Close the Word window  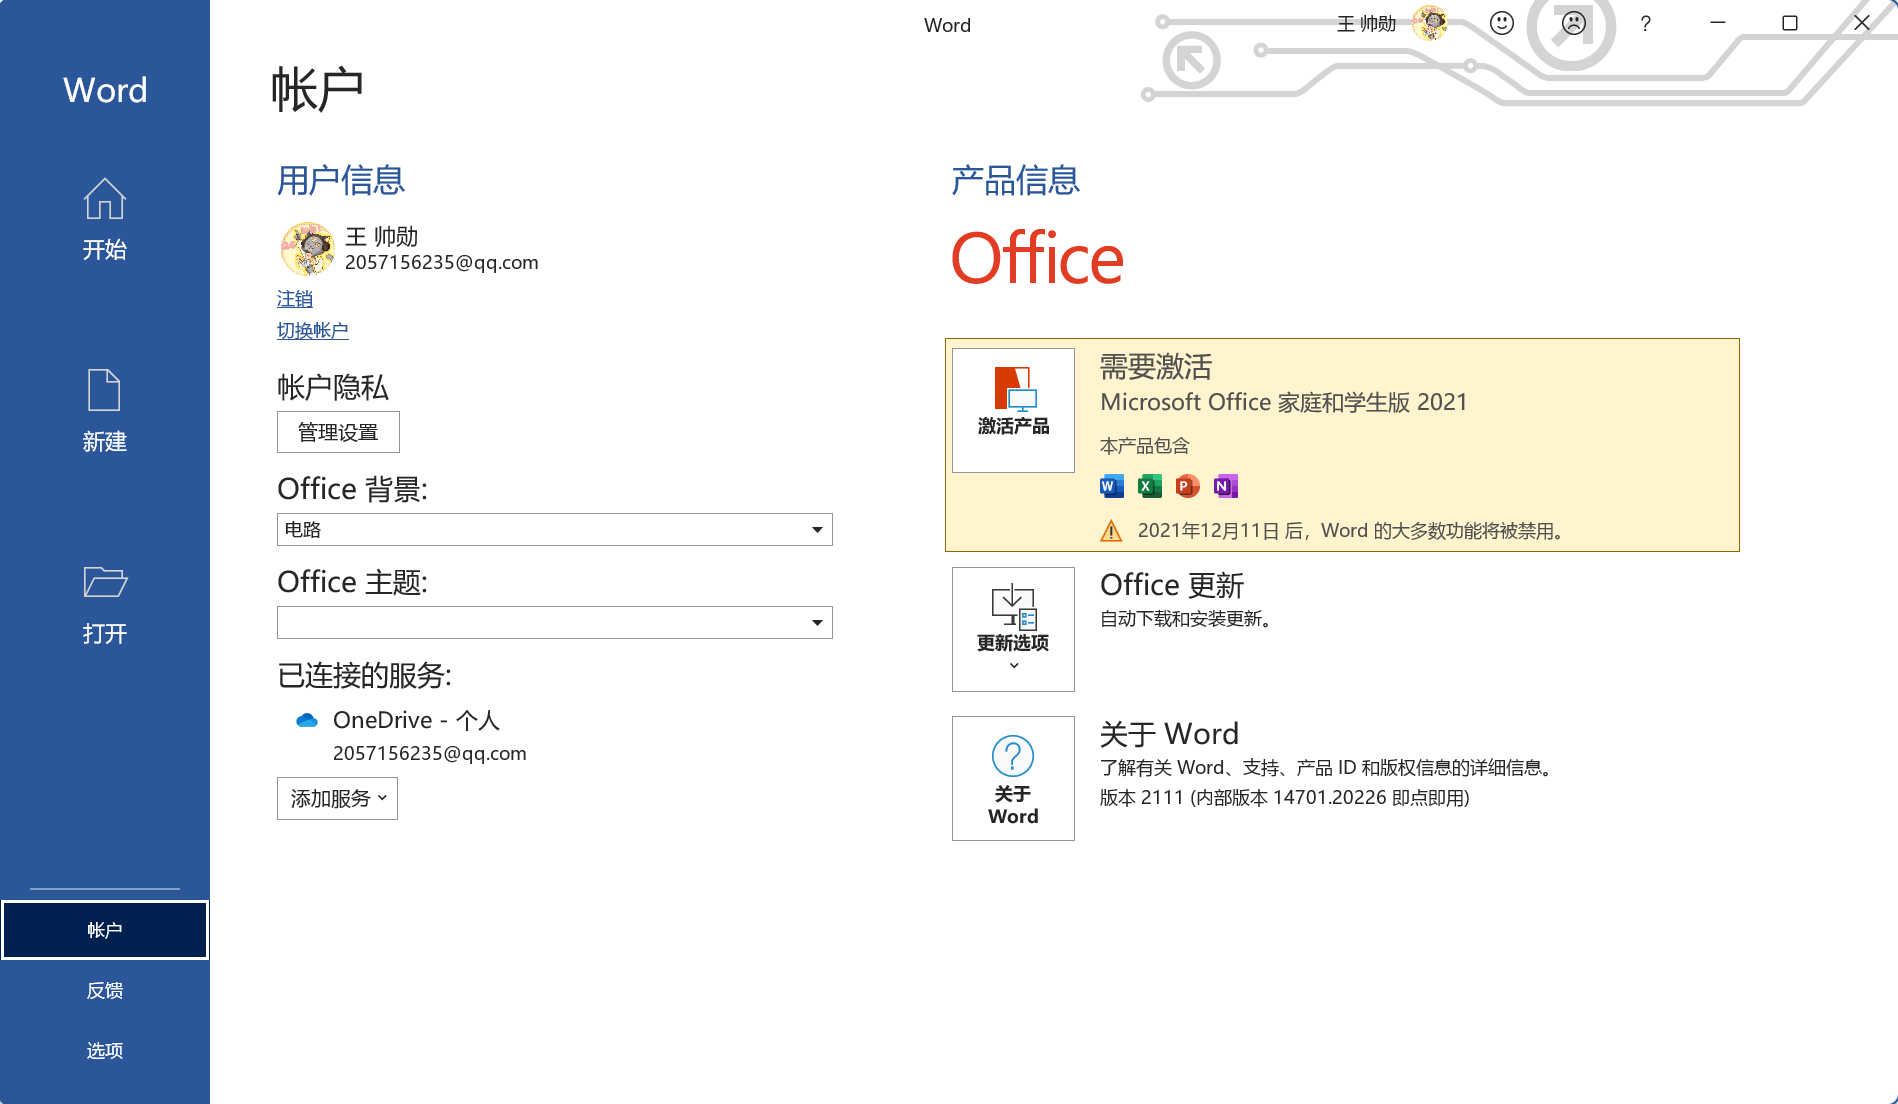(x=1862, y=23)
